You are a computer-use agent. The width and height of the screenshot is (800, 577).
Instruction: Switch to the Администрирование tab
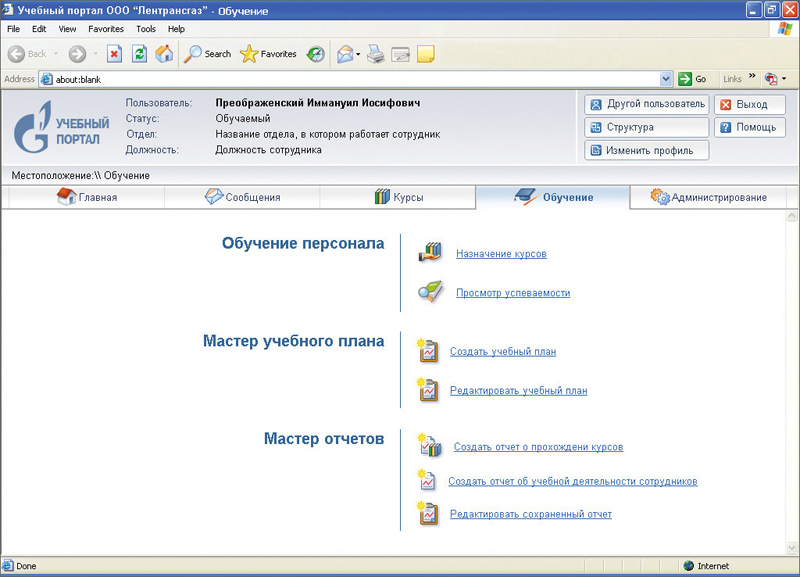coord(709,197)
